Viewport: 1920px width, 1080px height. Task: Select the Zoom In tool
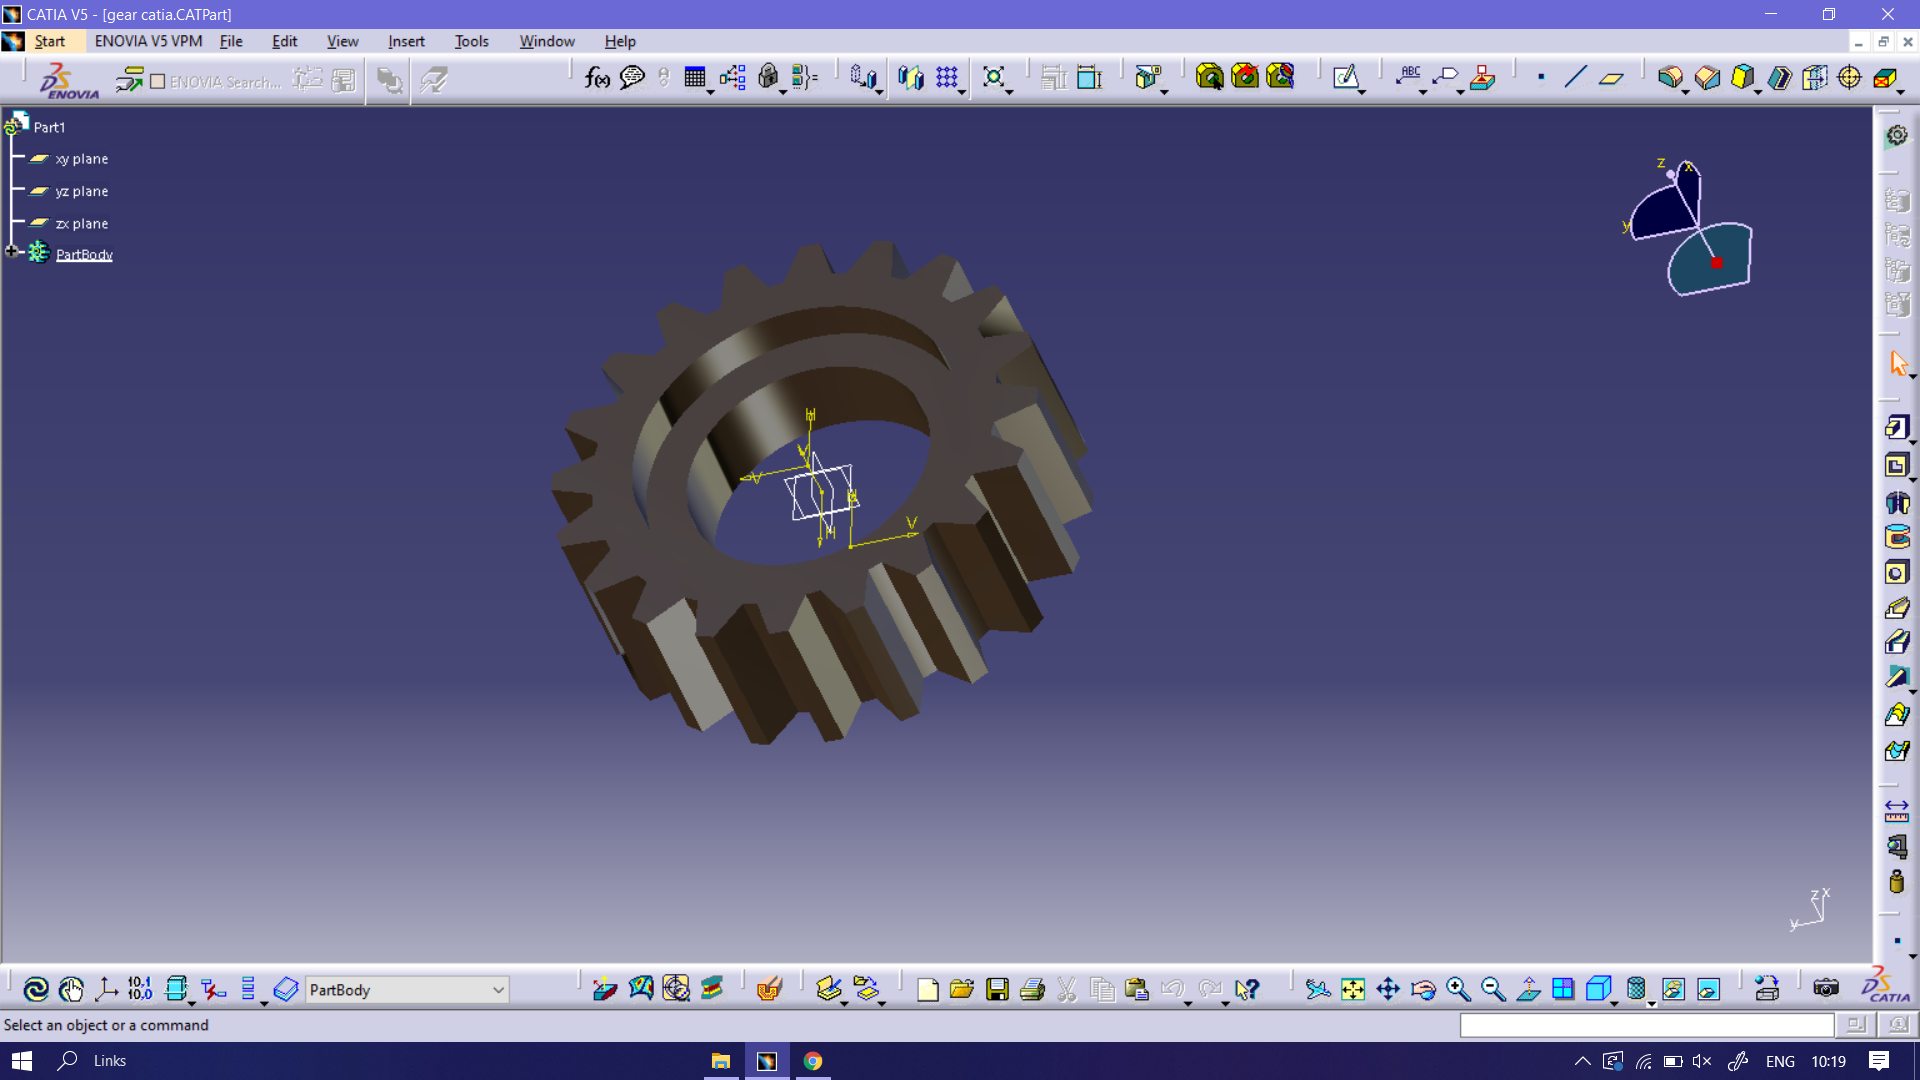click(1458, 990)
